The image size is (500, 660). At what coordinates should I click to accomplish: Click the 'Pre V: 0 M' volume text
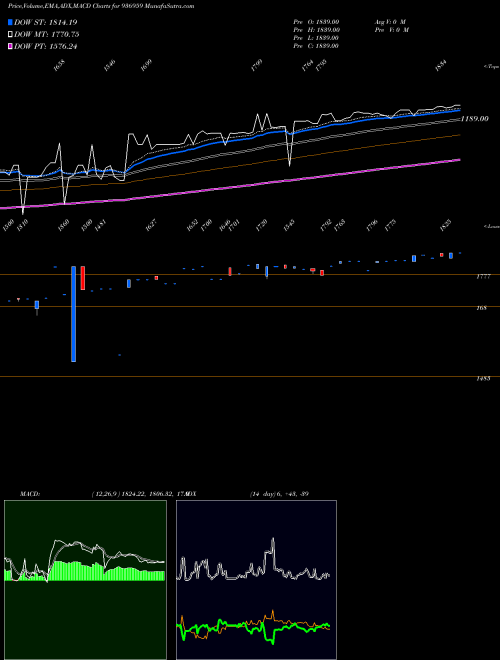pyautogui.click(x=392, y=30)
